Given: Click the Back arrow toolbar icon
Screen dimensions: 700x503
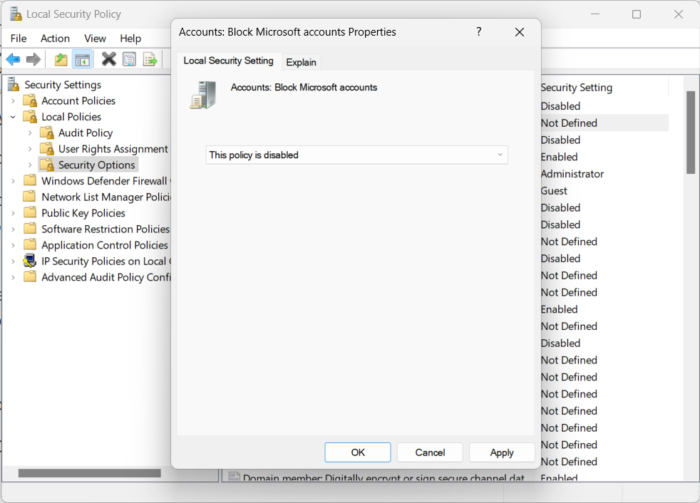Looking at the screenshot, I should tap(13, 59).
